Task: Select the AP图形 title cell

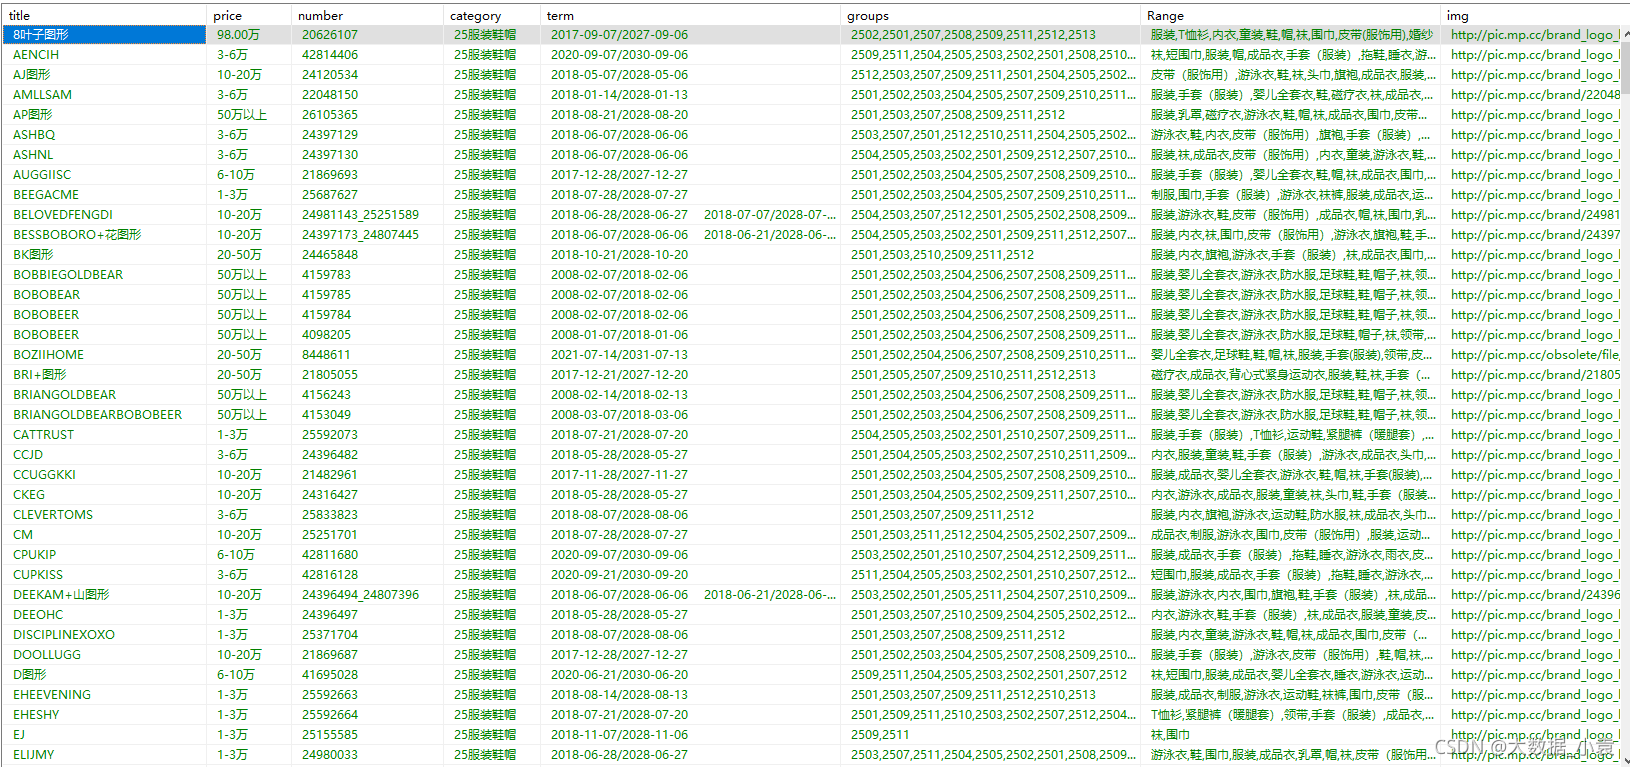Action: click(104, 115)
